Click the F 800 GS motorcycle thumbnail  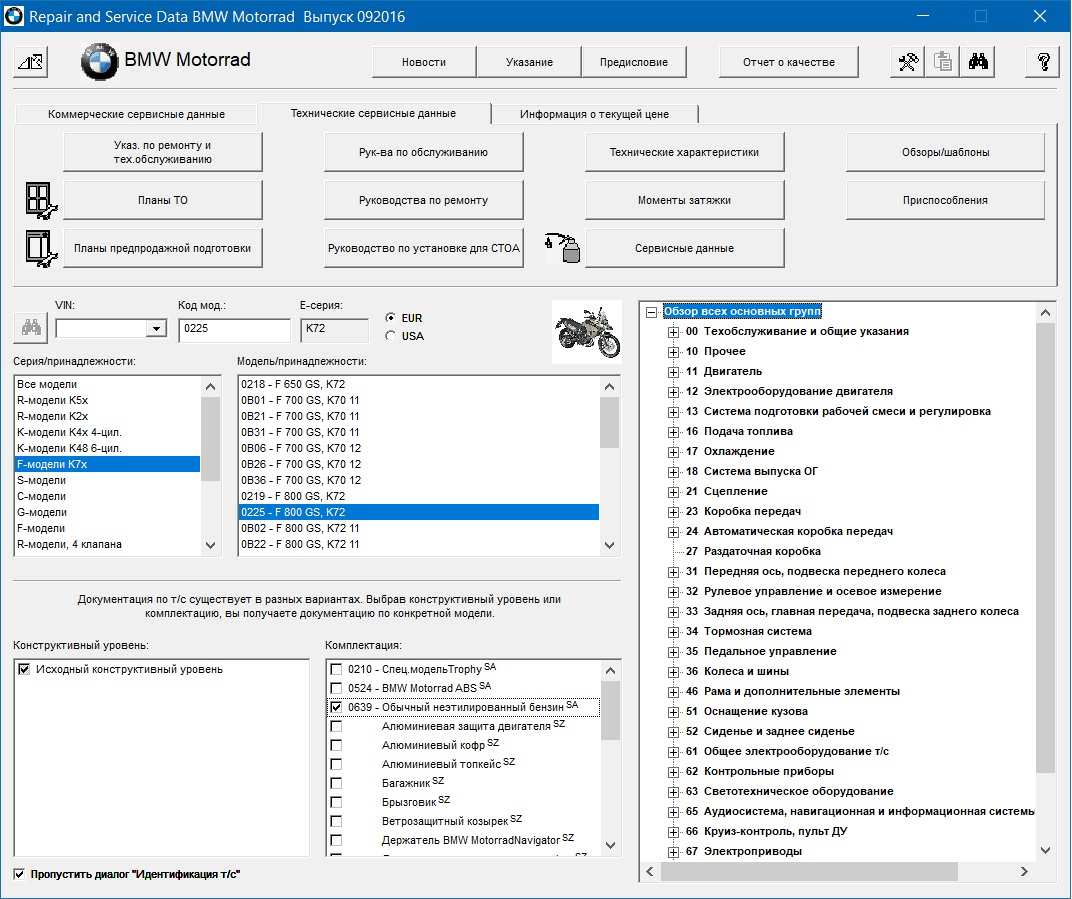587,332
